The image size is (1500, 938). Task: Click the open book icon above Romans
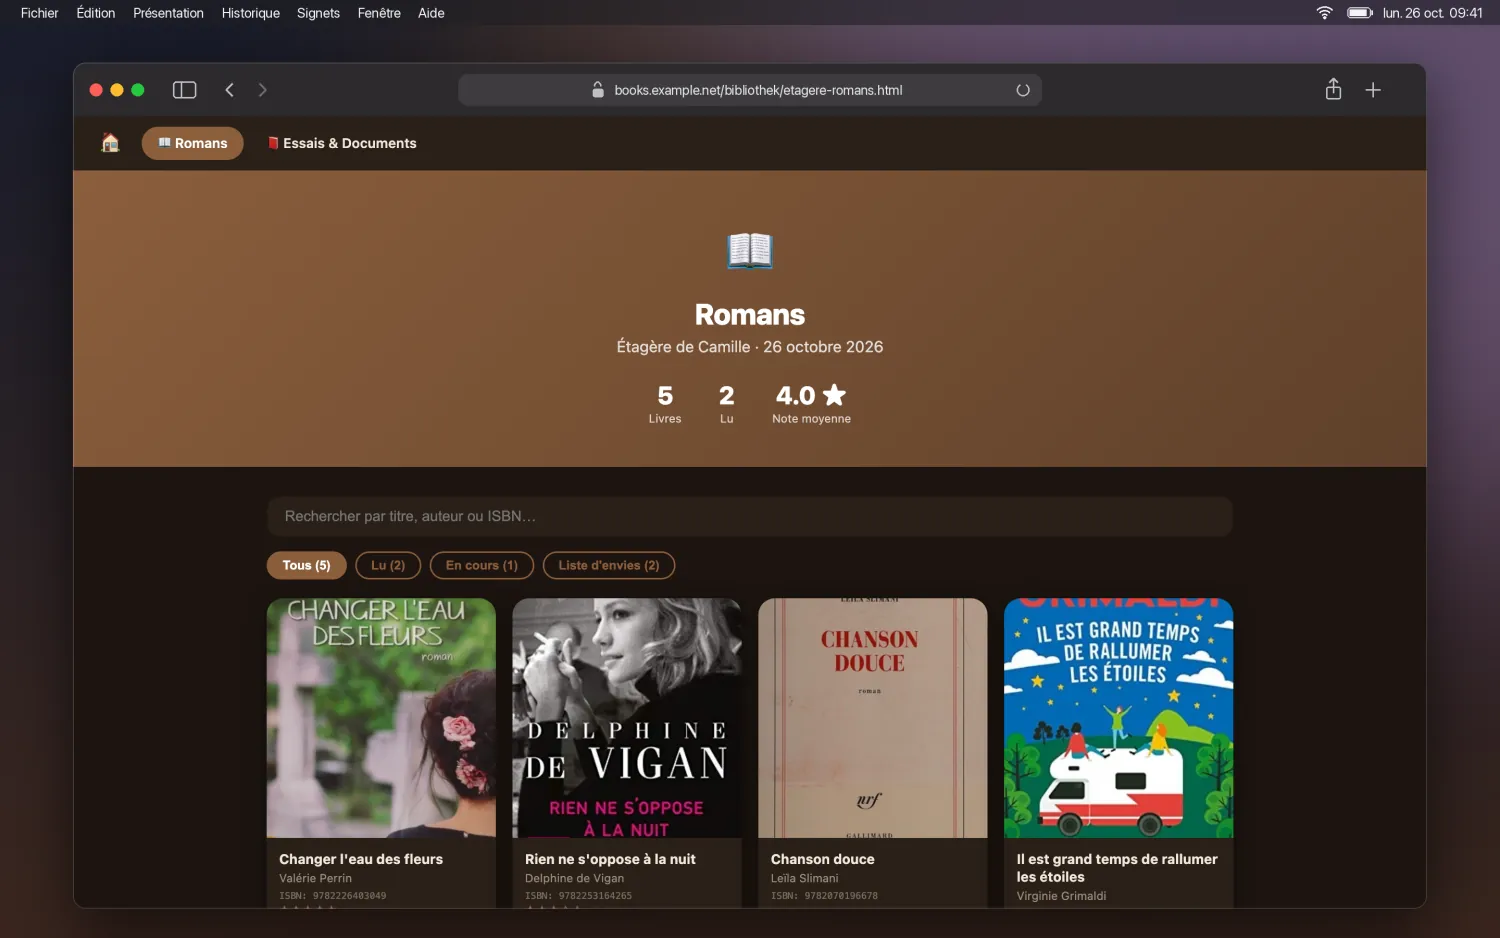point(750,250)
